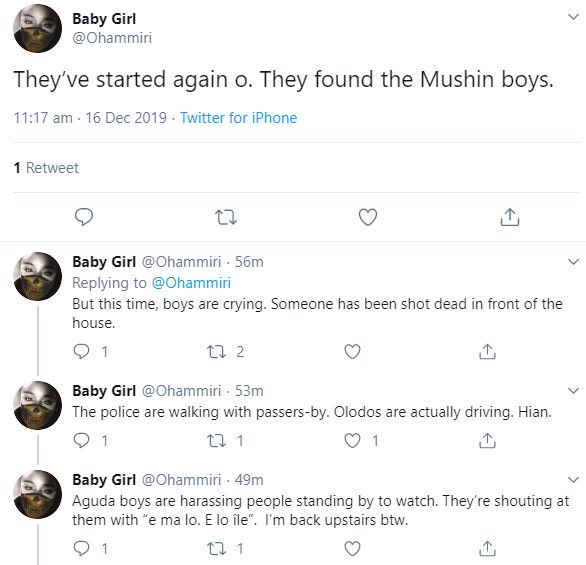Open Baby Girl's profile picture on main tweet

pos(37,28)
